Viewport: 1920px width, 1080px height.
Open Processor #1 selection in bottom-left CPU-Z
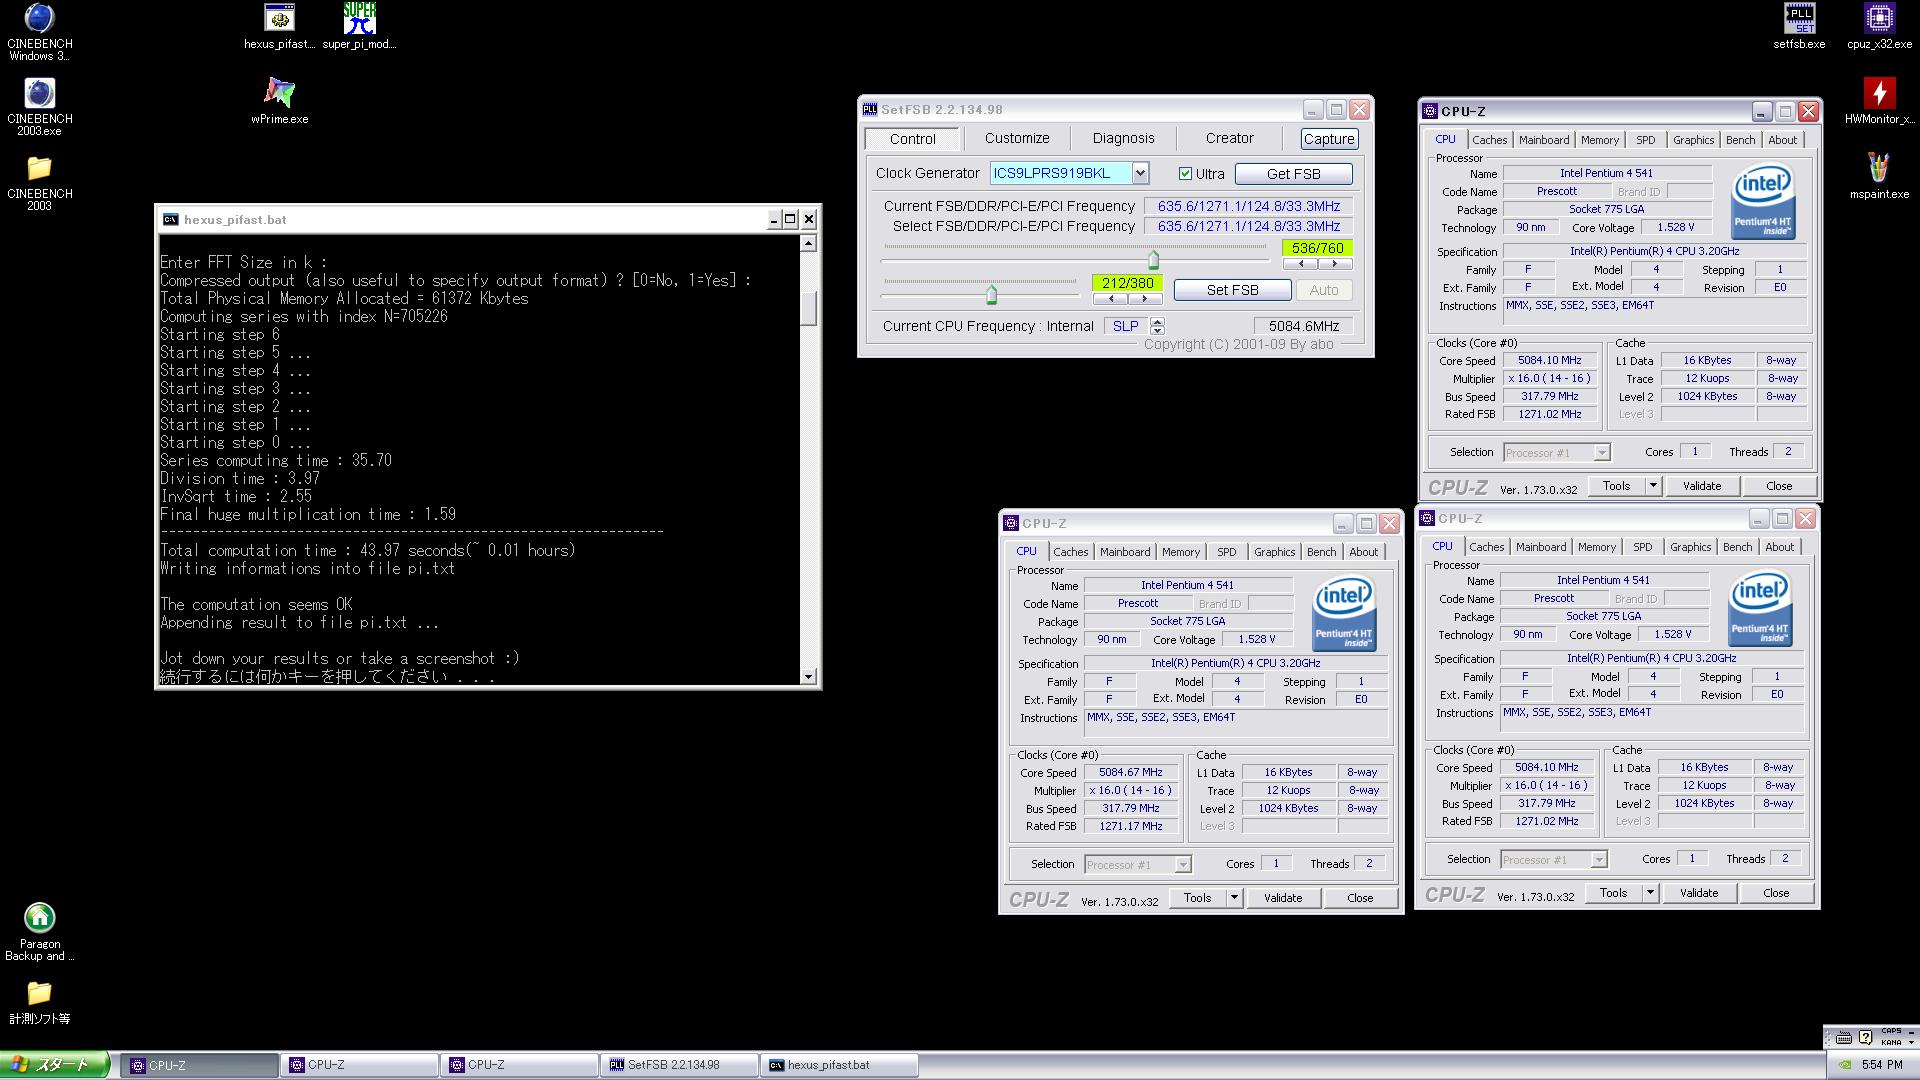(x=1137, y=865)
